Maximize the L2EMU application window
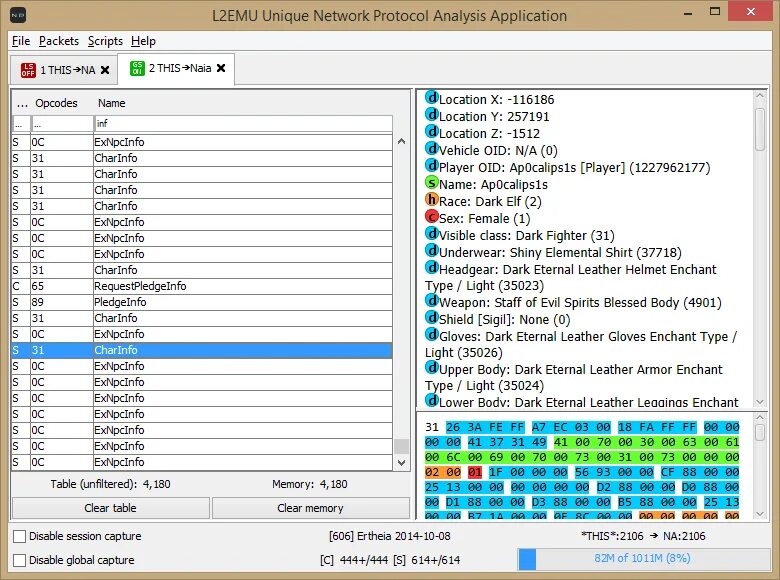 (x=715, y=11)
